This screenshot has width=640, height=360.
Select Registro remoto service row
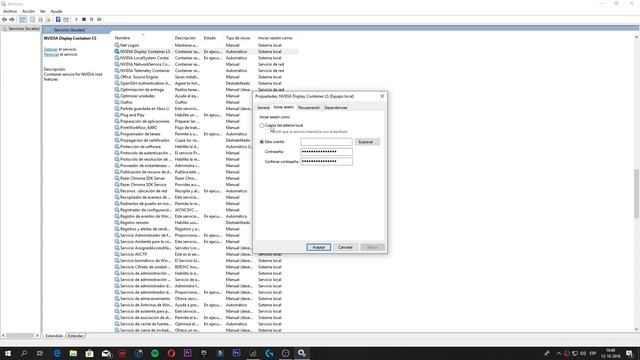point(183,223)
